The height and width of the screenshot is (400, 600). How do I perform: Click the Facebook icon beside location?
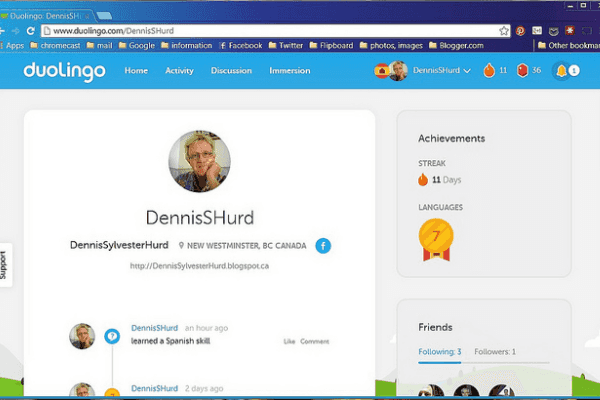click(323, 246)
